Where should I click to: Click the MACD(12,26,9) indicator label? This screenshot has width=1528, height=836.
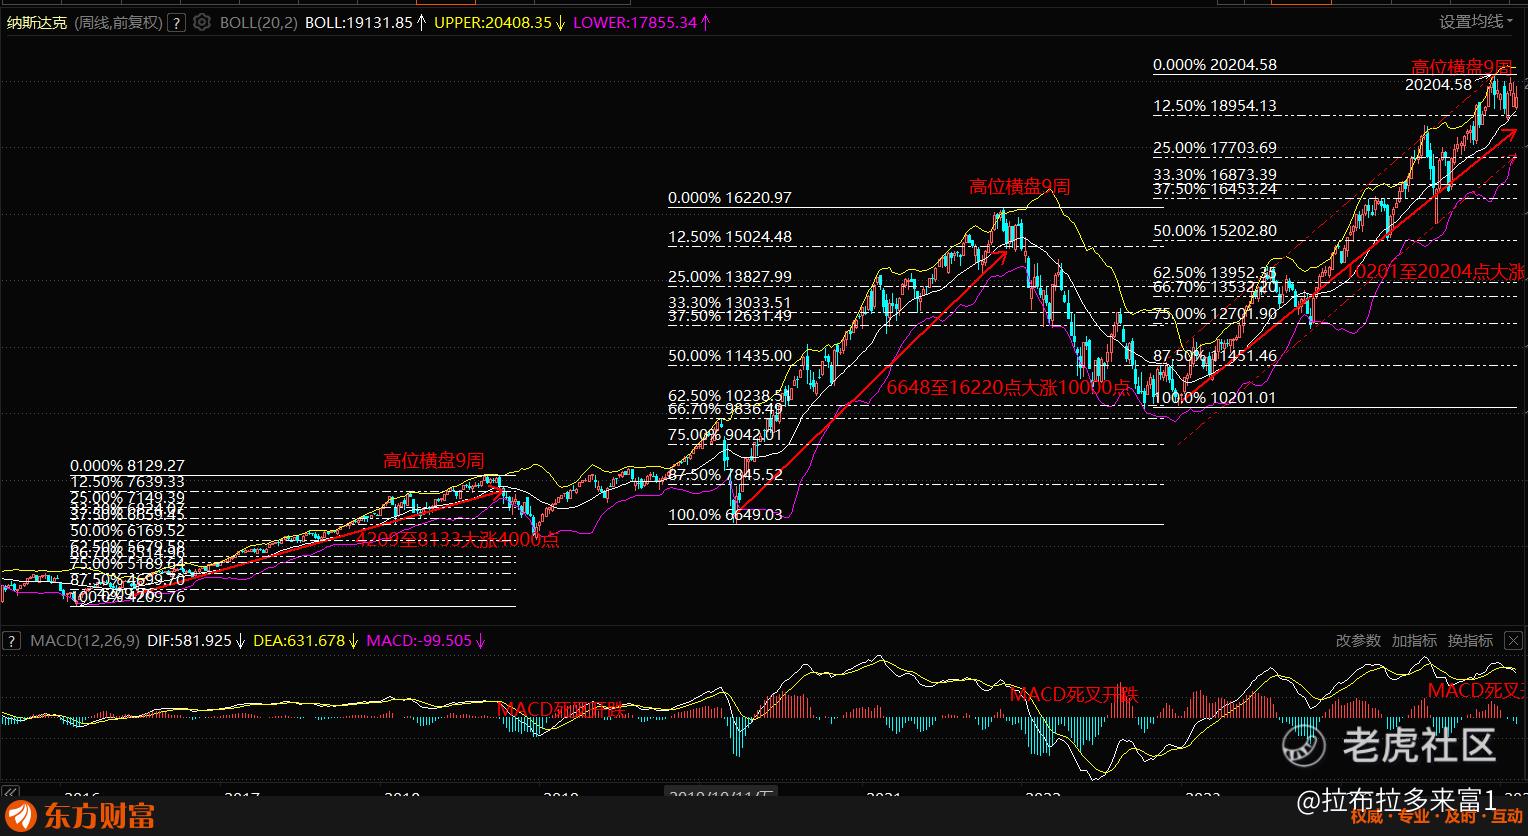pos(85,640)
